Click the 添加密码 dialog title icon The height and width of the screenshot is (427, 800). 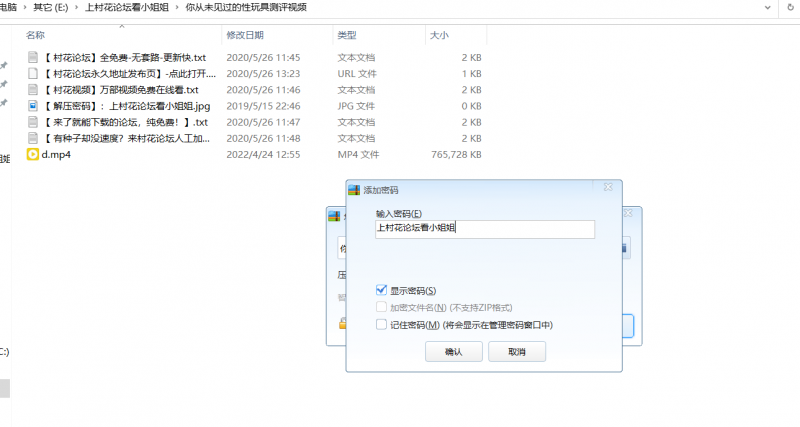[x=354, y=190]
